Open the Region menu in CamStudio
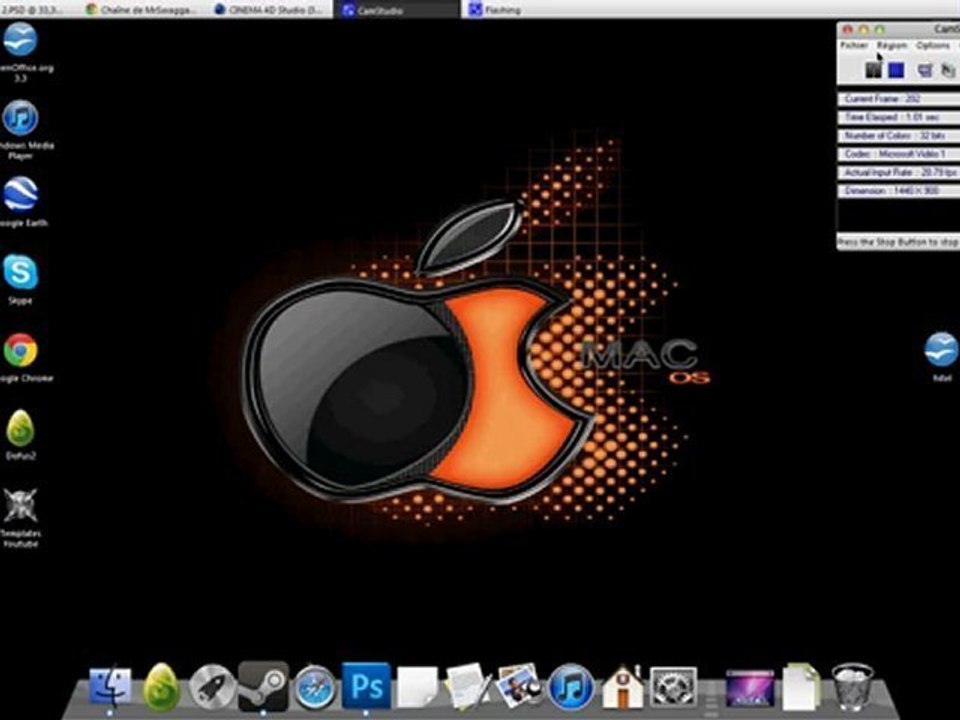 click(891, 46)
